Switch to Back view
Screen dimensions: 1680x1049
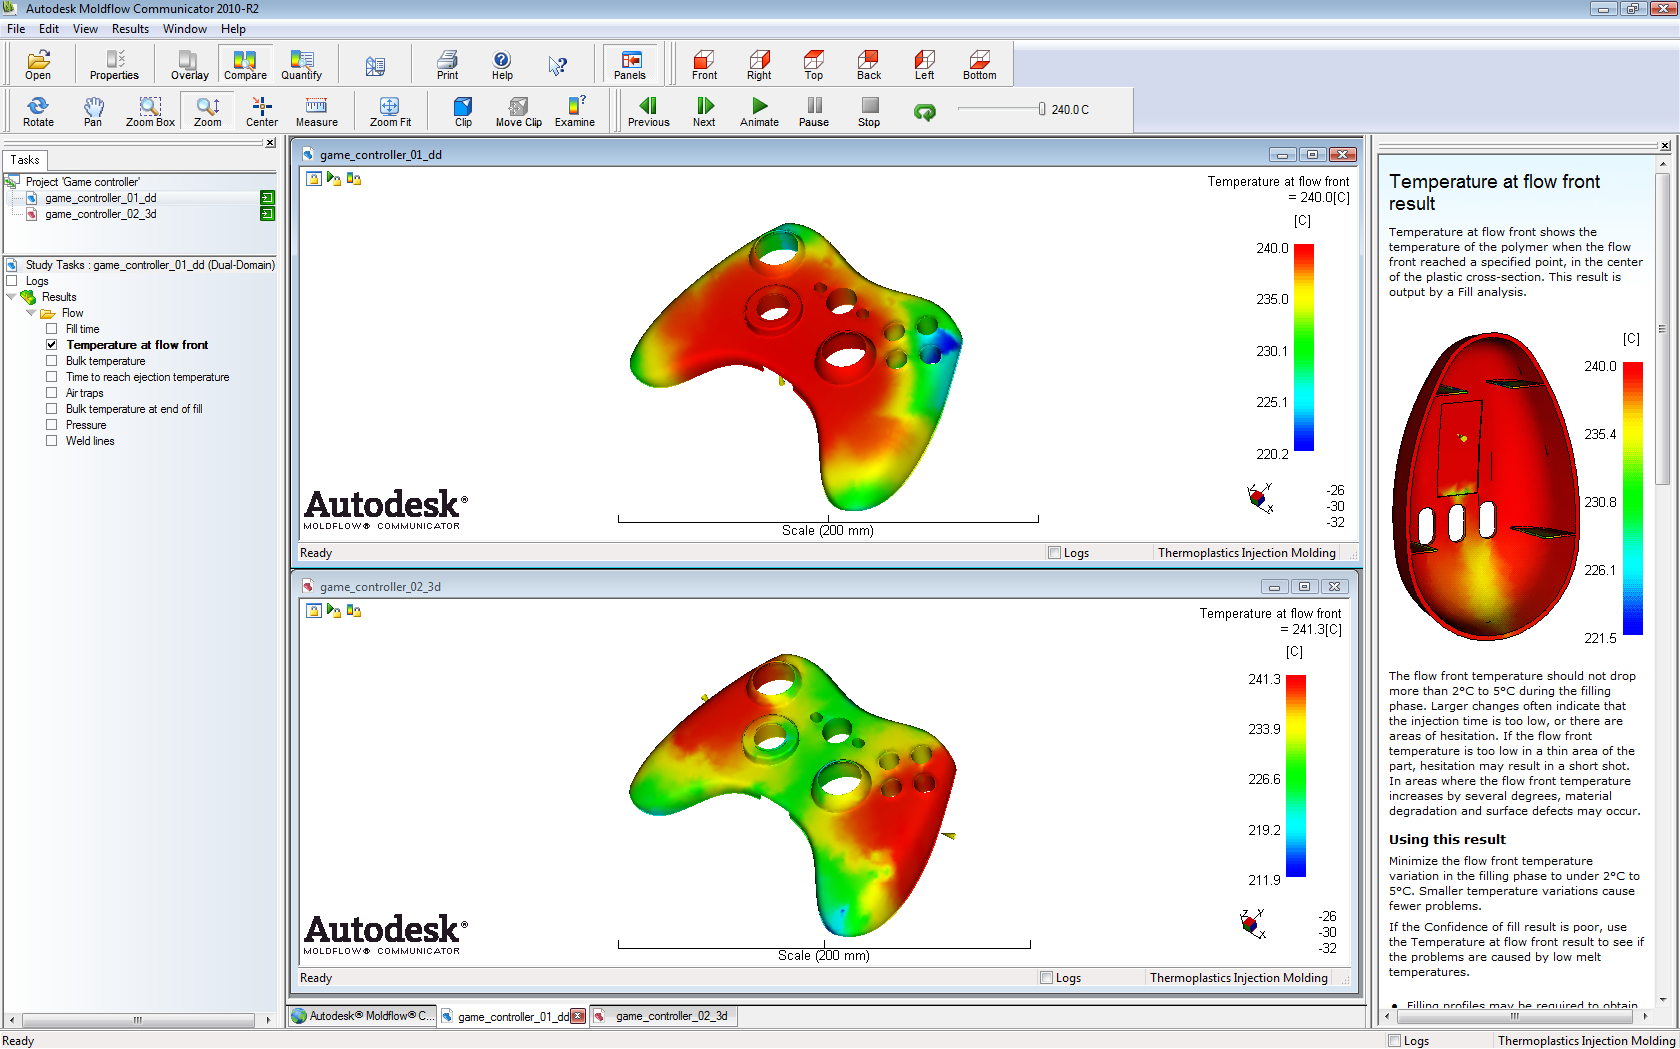click(x=869, y=65)
